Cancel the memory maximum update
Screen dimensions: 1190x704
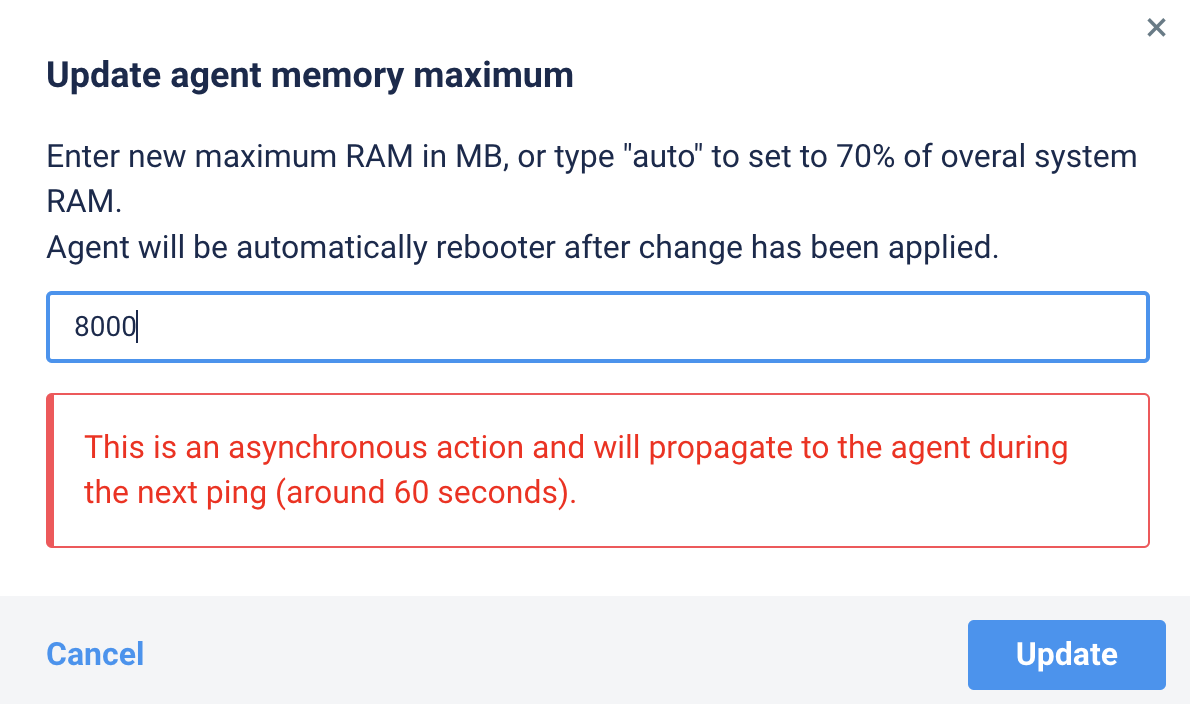[x=95, y=655]
